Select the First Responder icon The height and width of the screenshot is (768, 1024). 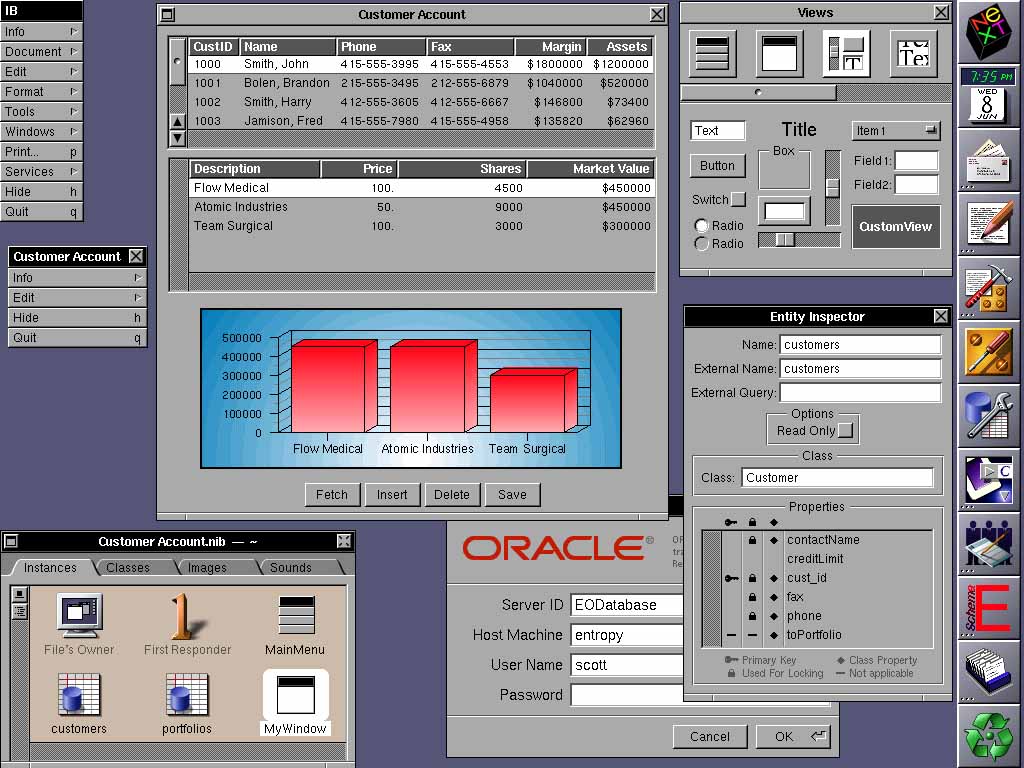[x=181, y=616]
